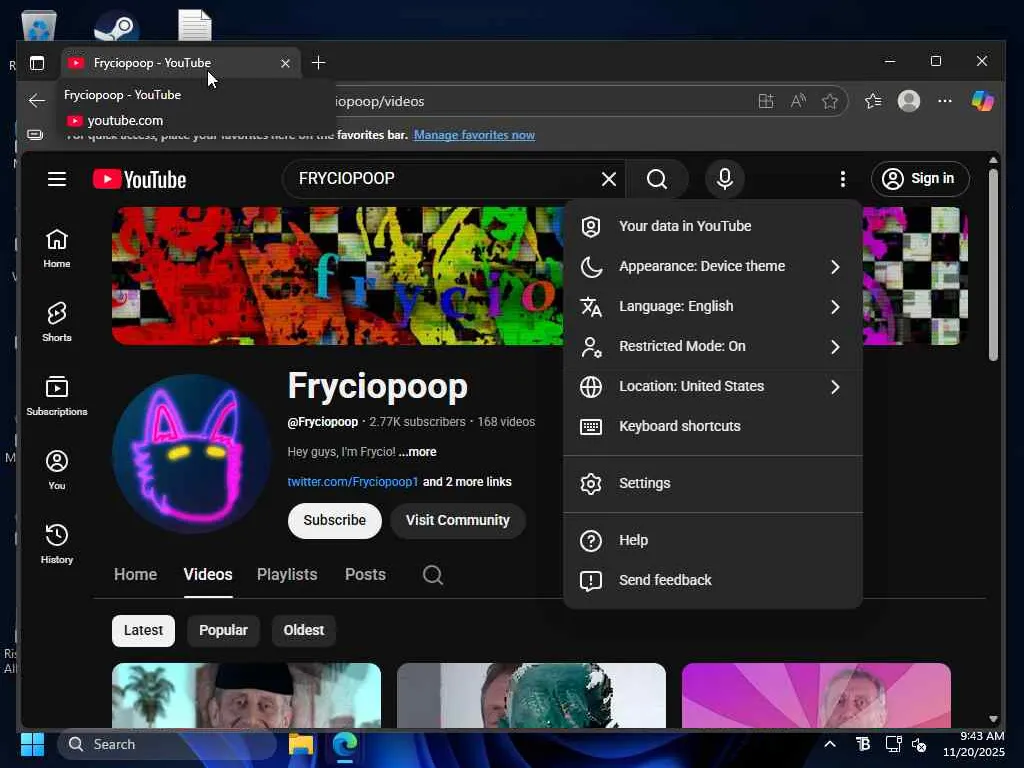
Task: Open Edge profile avatar
Action: [x=909, y=101]
